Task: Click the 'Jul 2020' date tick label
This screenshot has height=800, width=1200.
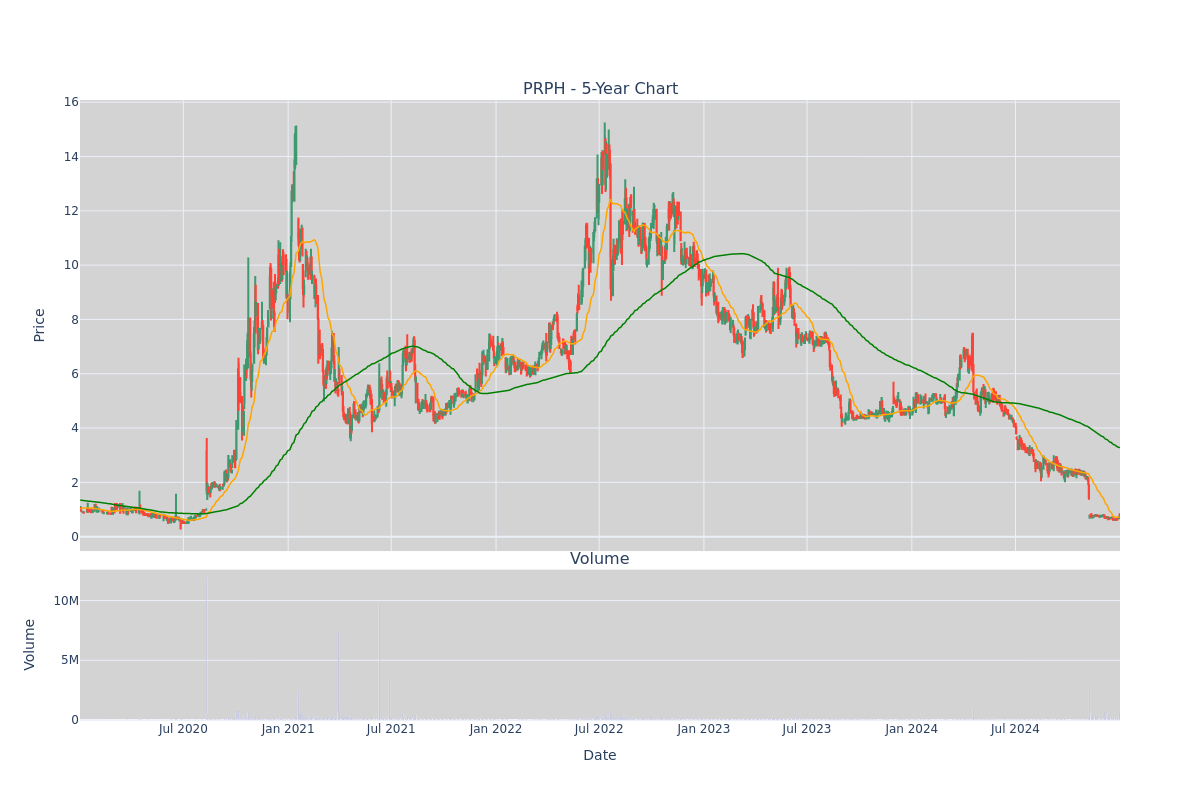Action: [183, 729]
